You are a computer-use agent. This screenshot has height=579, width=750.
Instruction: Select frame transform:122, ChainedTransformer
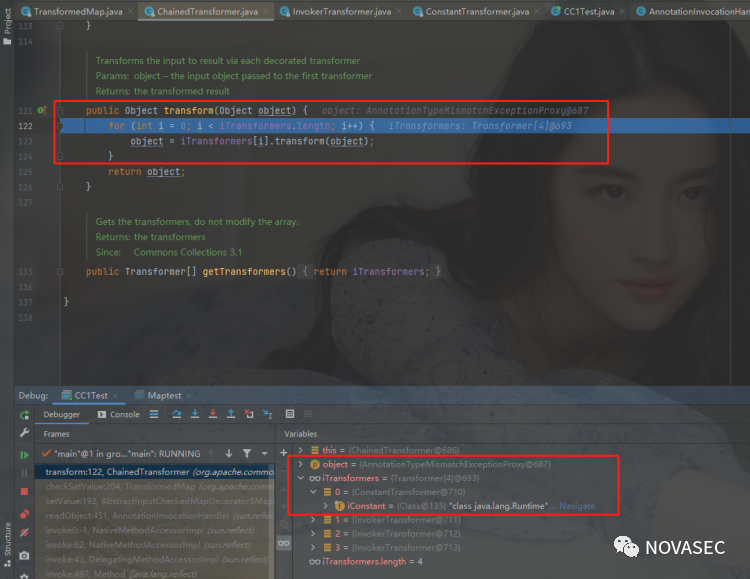[154, 472]
